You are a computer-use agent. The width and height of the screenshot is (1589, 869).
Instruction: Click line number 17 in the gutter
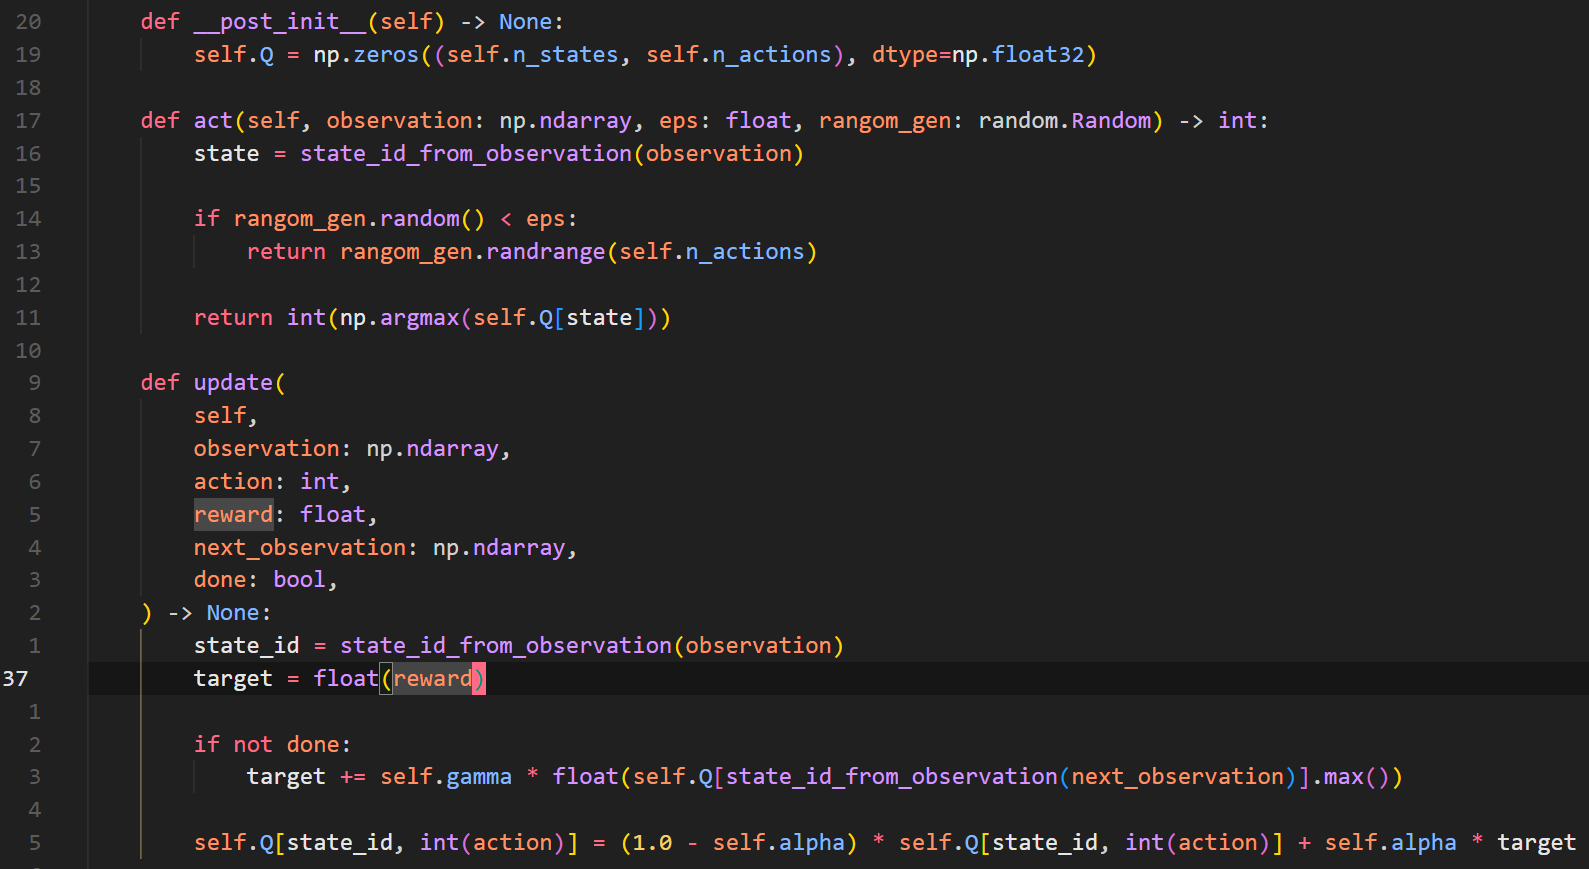[x=28, y=121]
